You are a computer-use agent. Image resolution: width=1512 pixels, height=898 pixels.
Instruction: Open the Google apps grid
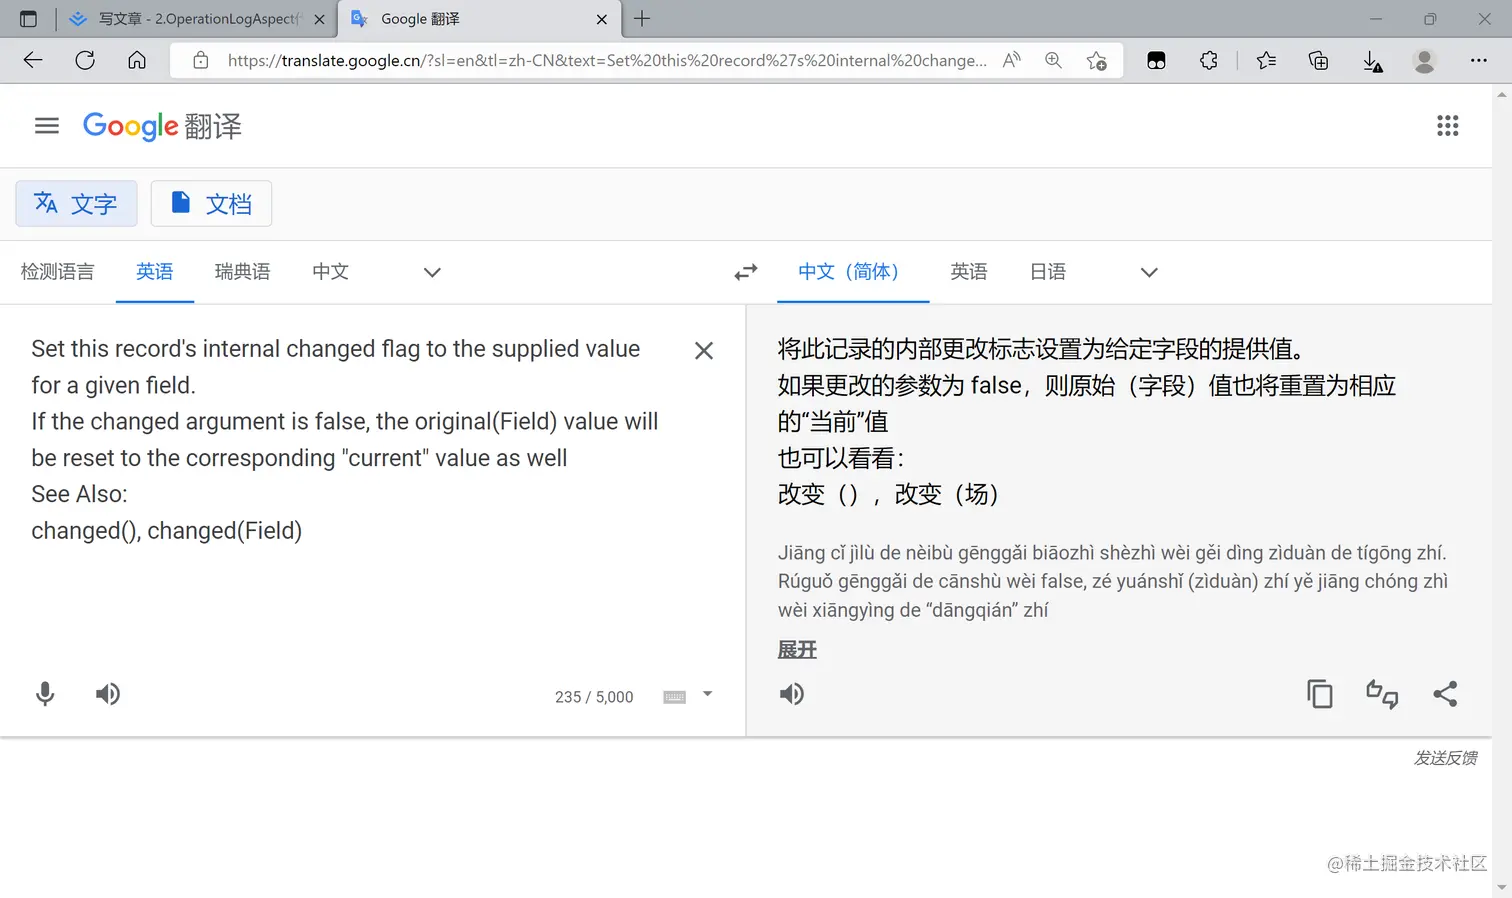1447,126
